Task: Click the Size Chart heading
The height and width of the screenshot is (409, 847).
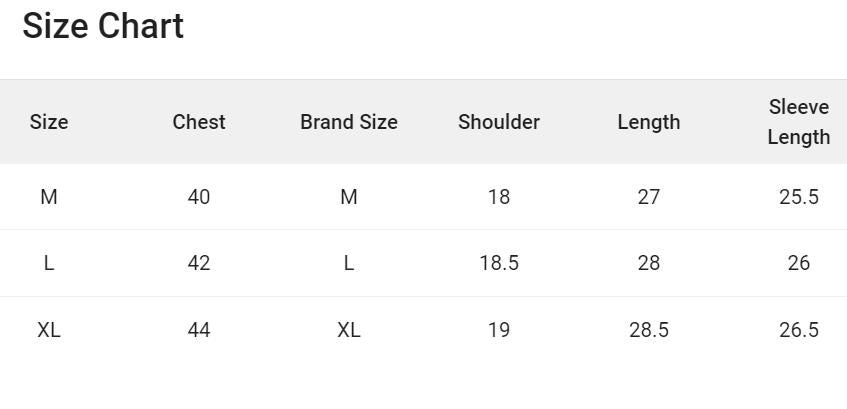Action: coord(103,27)
